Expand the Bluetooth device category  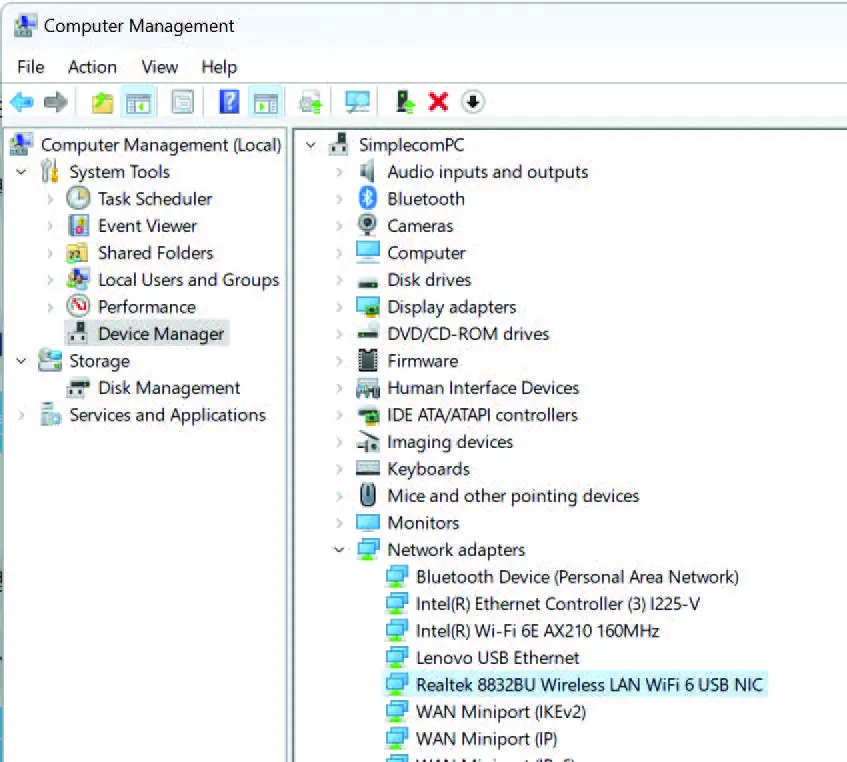pyautogui.click(x=340, y=199)
